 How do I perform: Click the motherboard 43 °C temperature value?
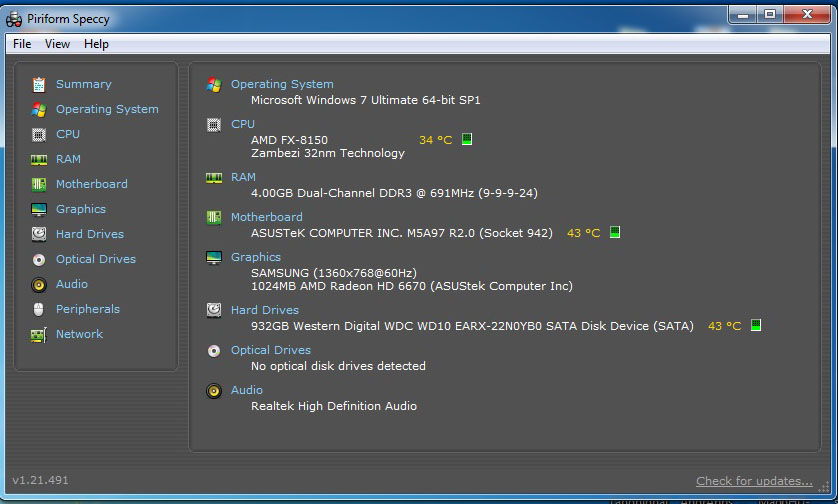pyautogui.click(x=584, y=234)
